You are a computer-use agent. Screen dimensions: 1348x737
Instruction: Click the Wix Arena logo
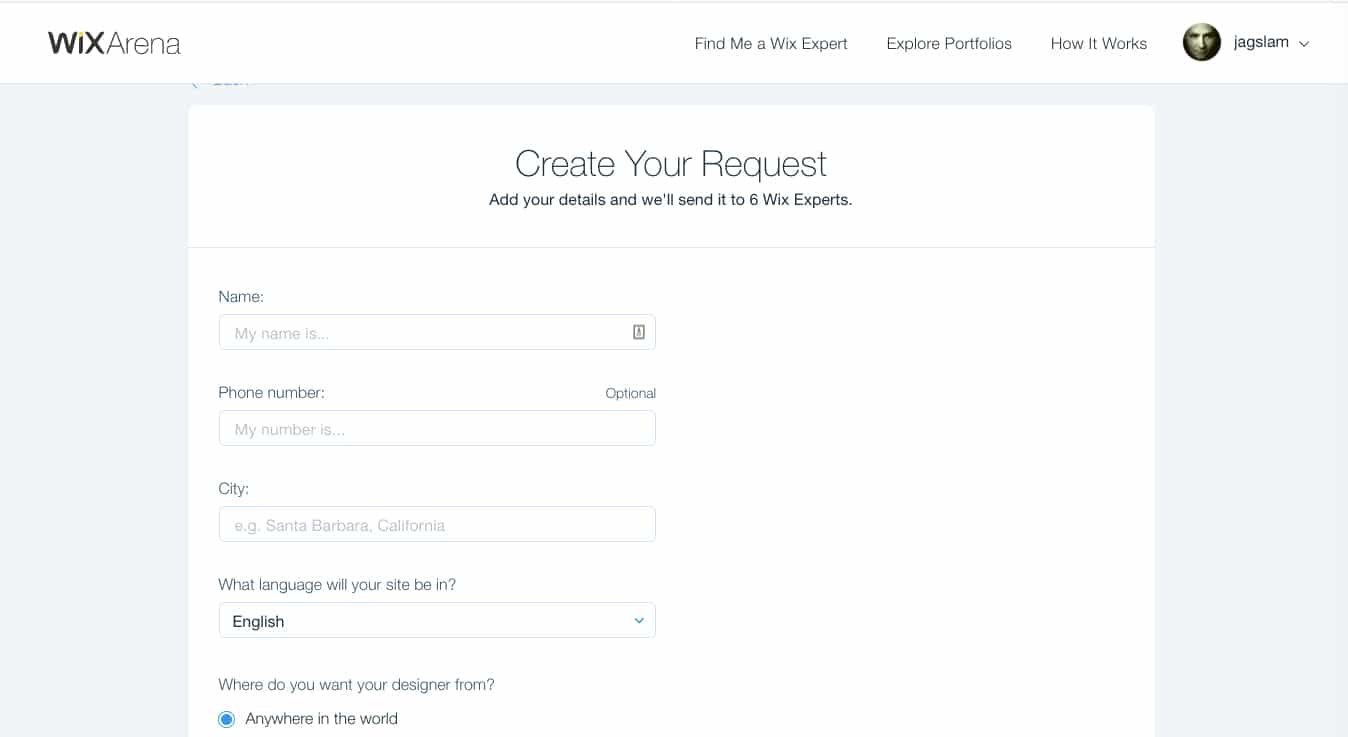[114, 43]
